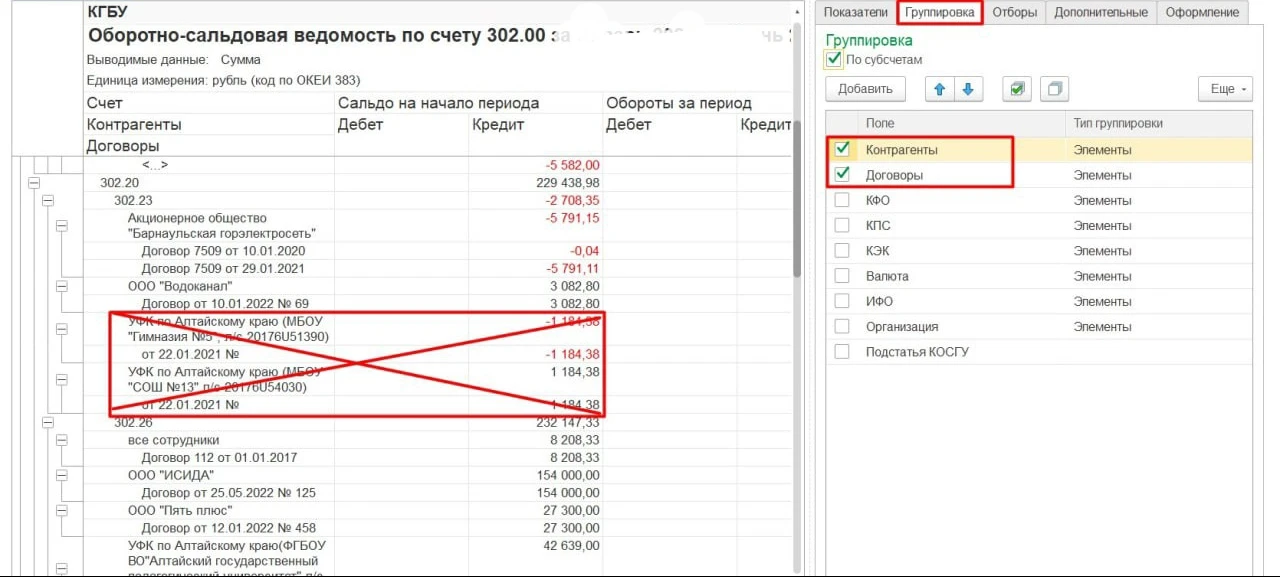Click the Договор 7509 от 29.01.2021 row
The width and height of the screenshot is (1280, 577).
(223, 269)
